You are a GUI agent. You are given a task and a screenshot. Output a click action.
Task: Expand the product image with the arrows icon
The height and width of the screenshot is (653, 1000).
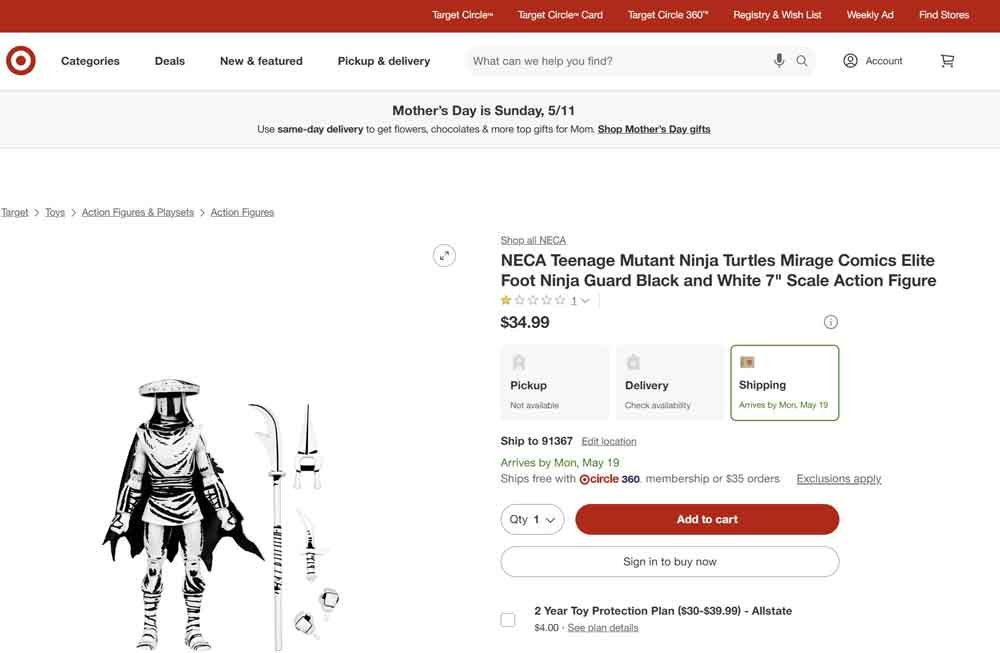coord(444,255)
